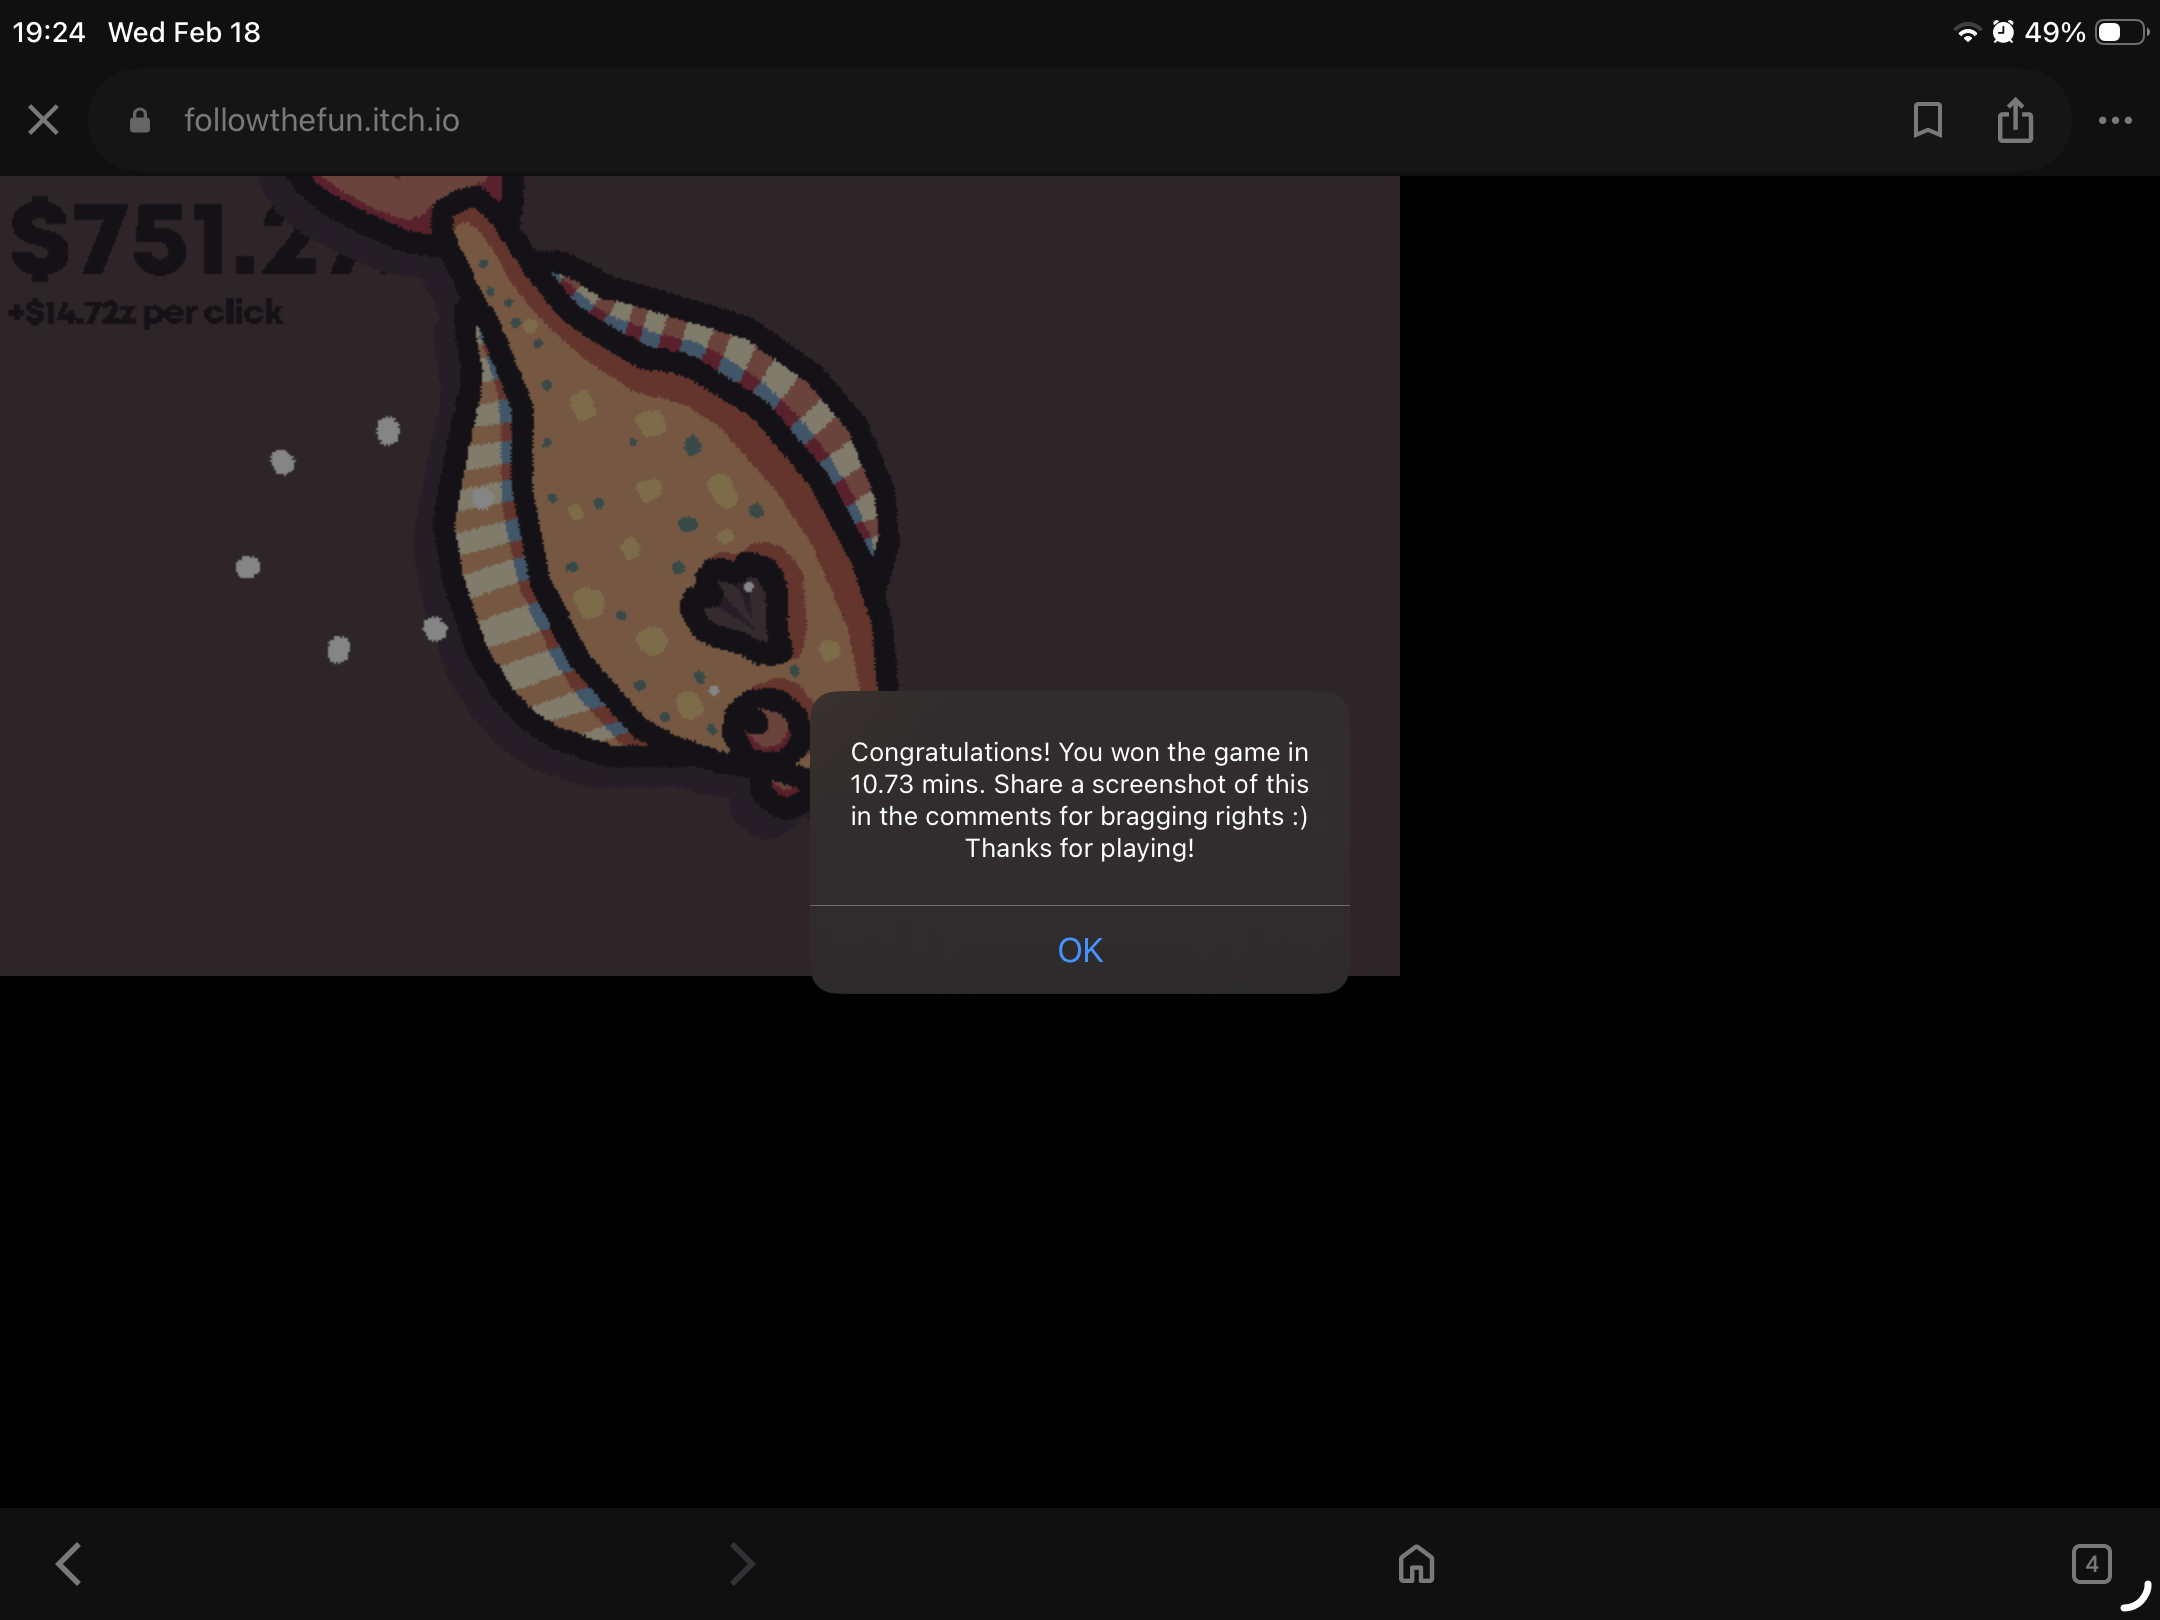Bookmark this page with the bookmark icon
This screenshot has width=2160, height=1620.
click(x=1927, y=120)
